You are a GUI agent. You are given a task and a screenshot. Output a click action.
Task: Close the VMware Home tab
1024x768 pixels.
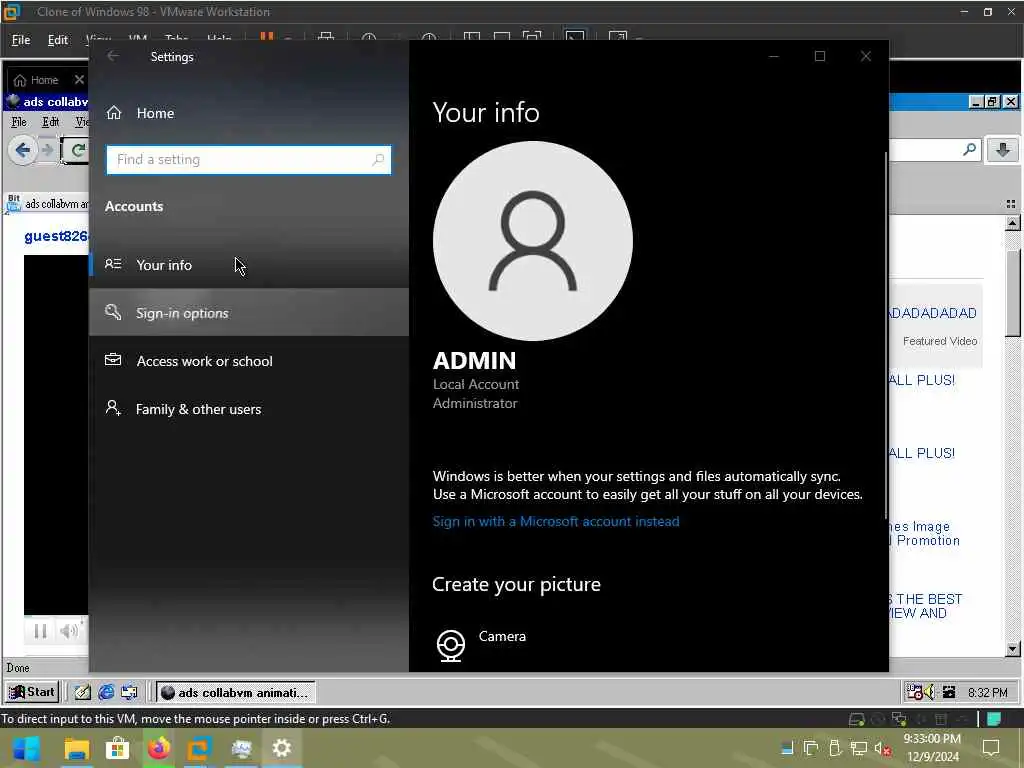pyautogui.click(x=79, y=80)
